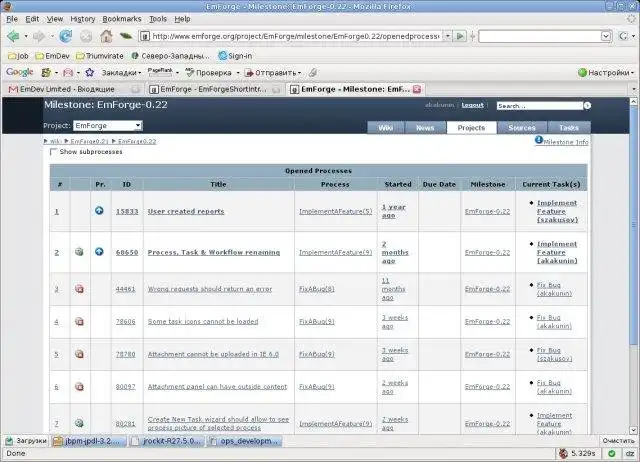
Task: Switch to the Wiki tab
Action: (386, 128)
